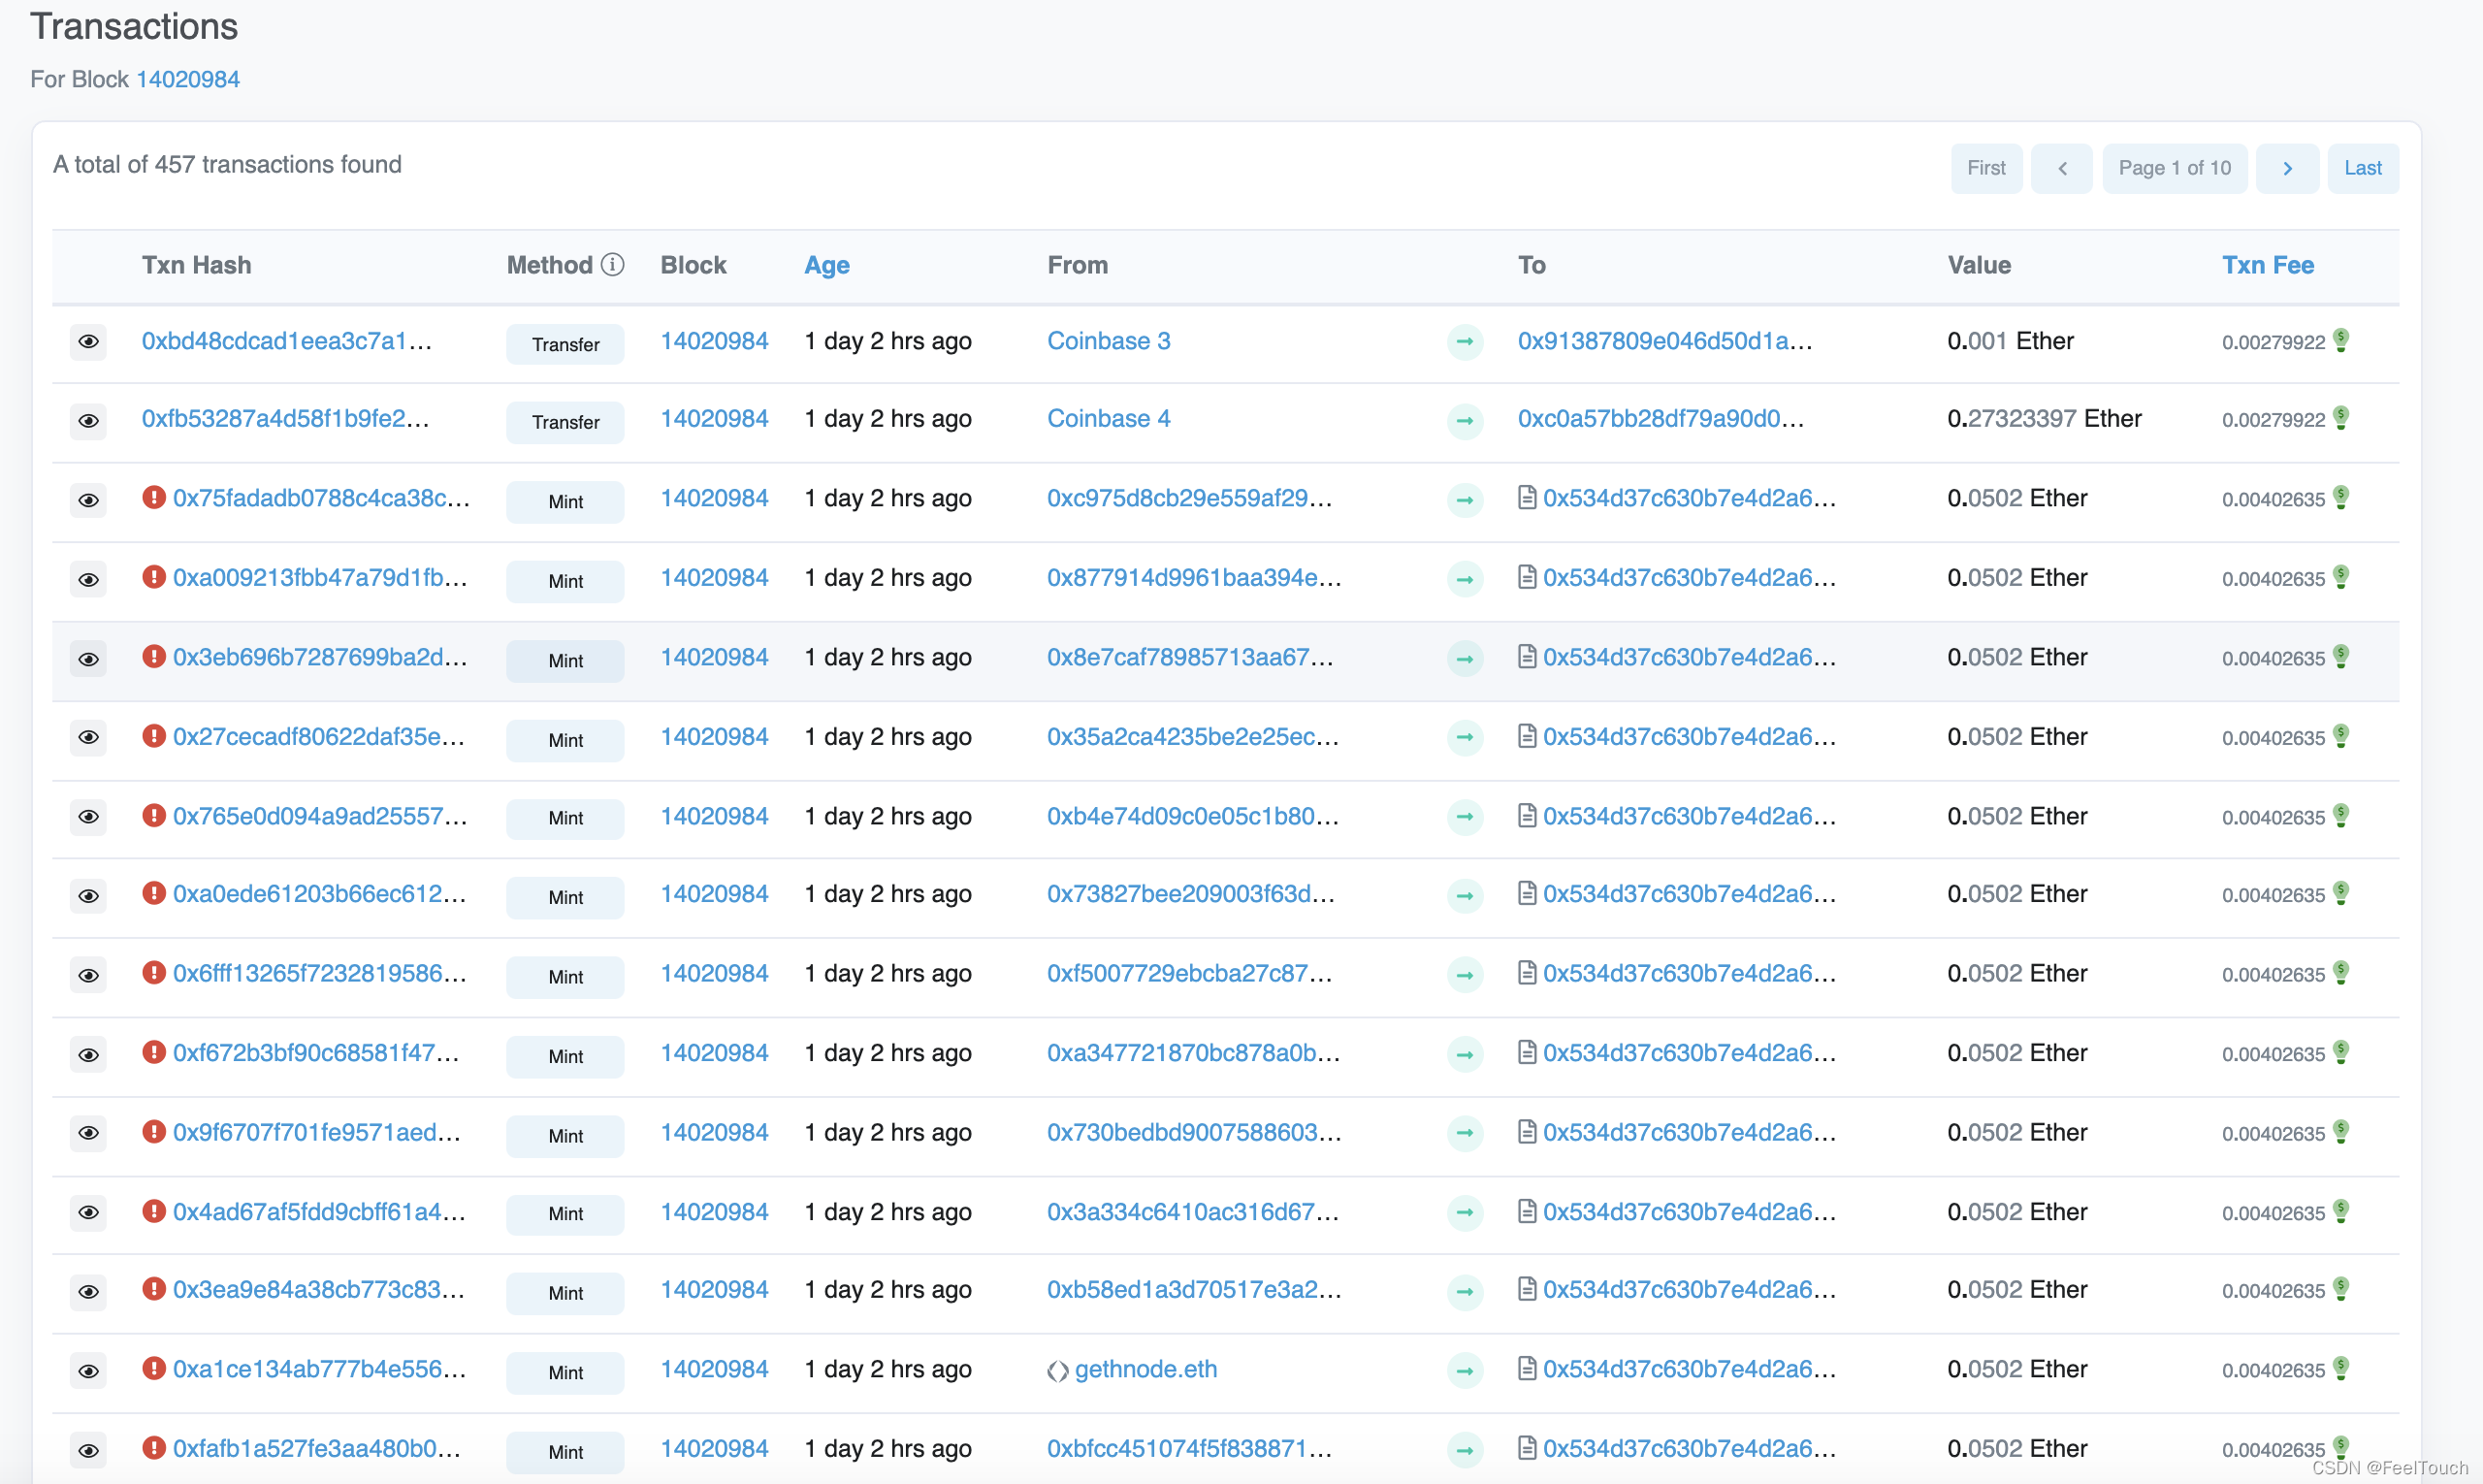Click eye icon for txn 0xfb53287a4d58f1b9fe2

pyautogui.click(x=88, y=421)
